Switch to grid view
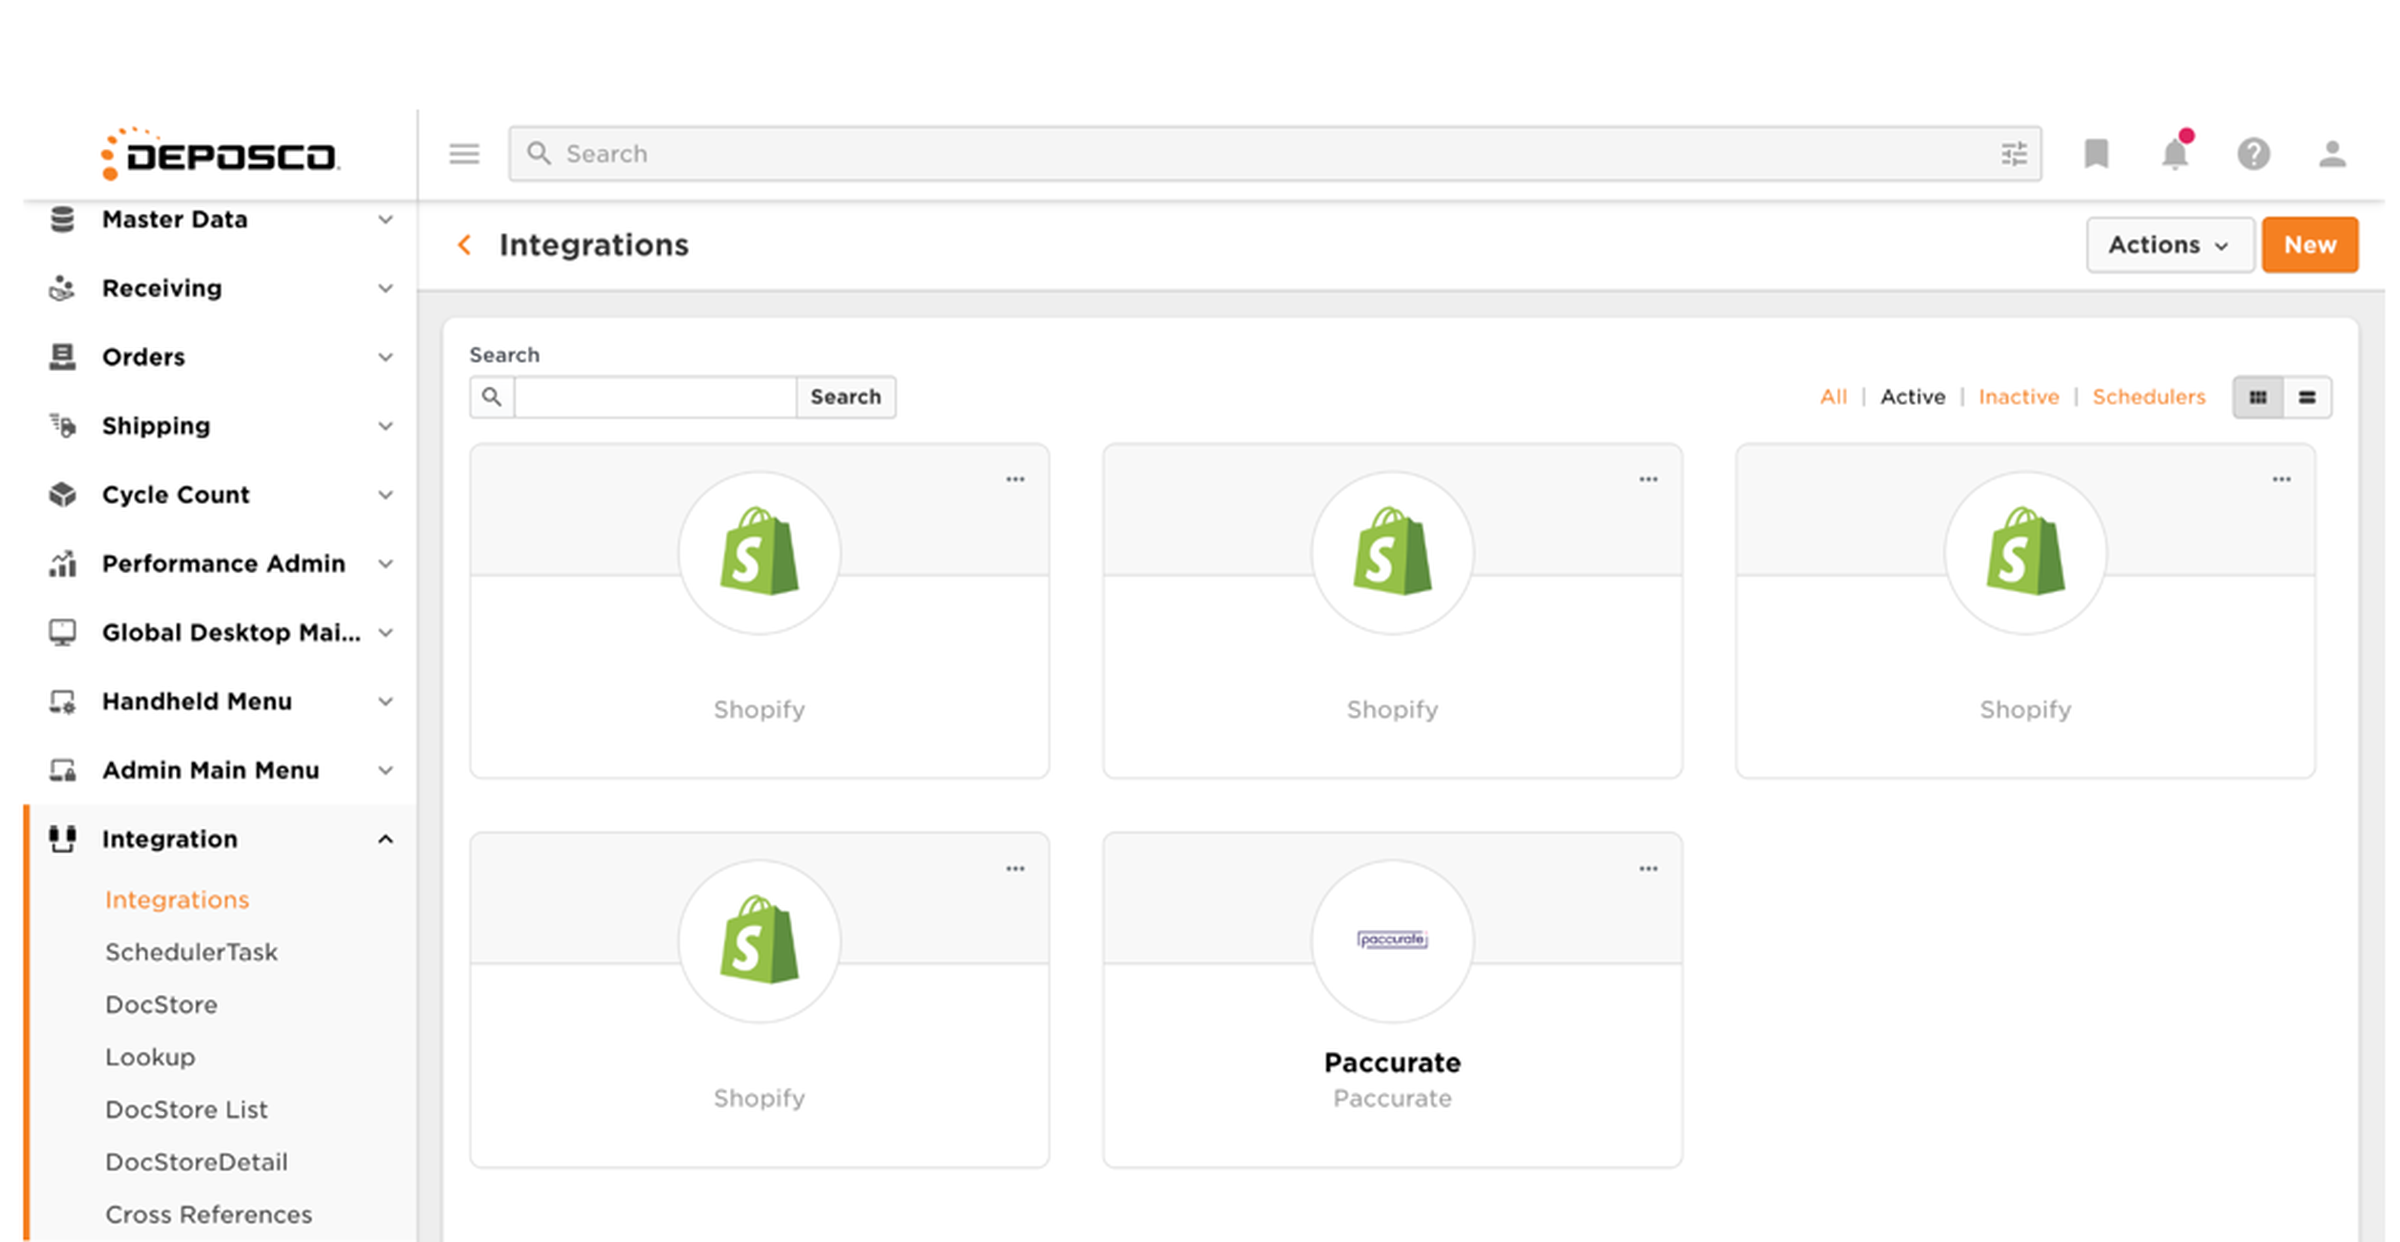This screenshot has height=1242, width=2400. (x=2258, y=397)
